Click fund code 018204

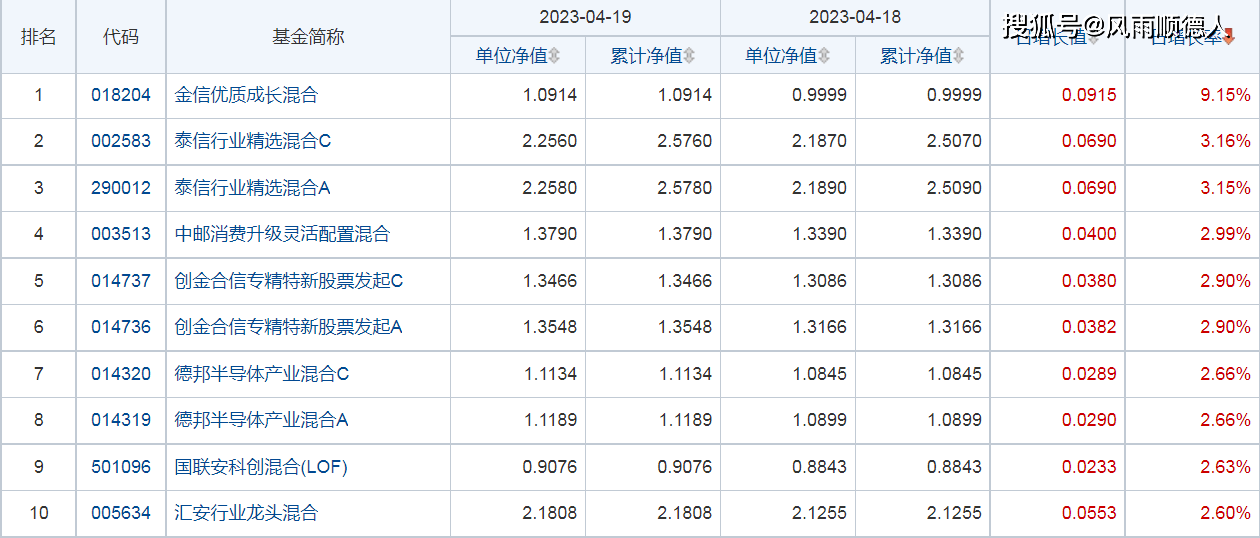(121, 95)
